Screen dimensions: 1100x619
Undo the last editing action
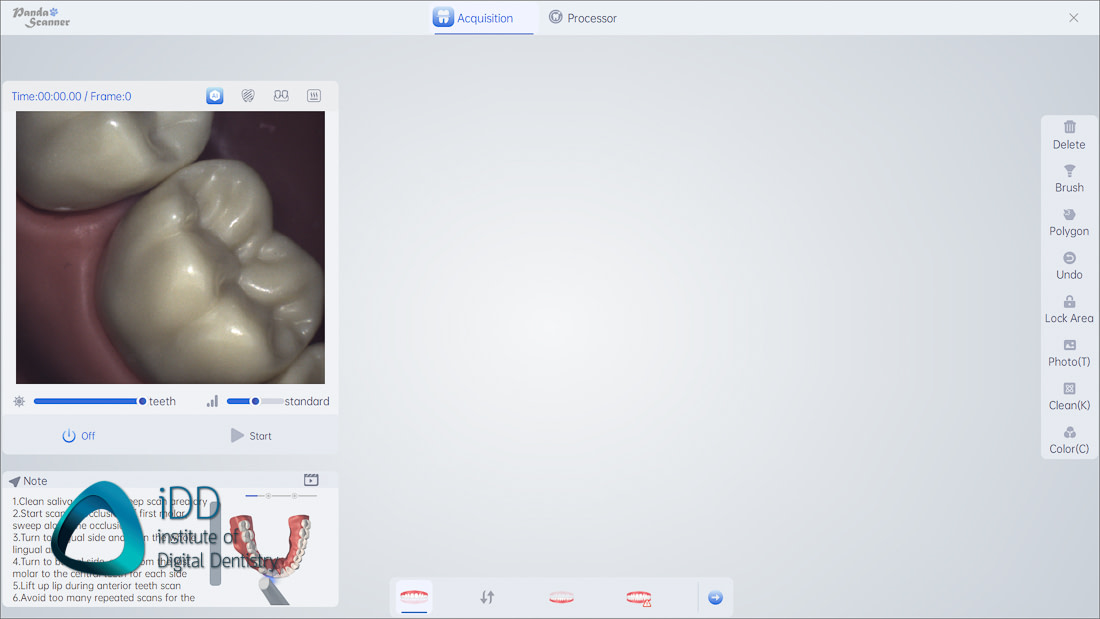coord(1068,265)
